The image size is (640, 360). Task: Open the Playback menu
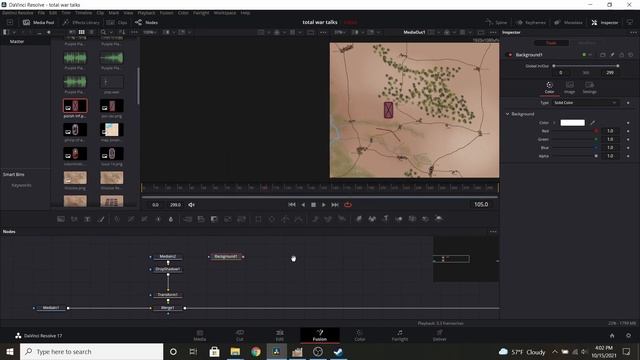click(146, 13)
